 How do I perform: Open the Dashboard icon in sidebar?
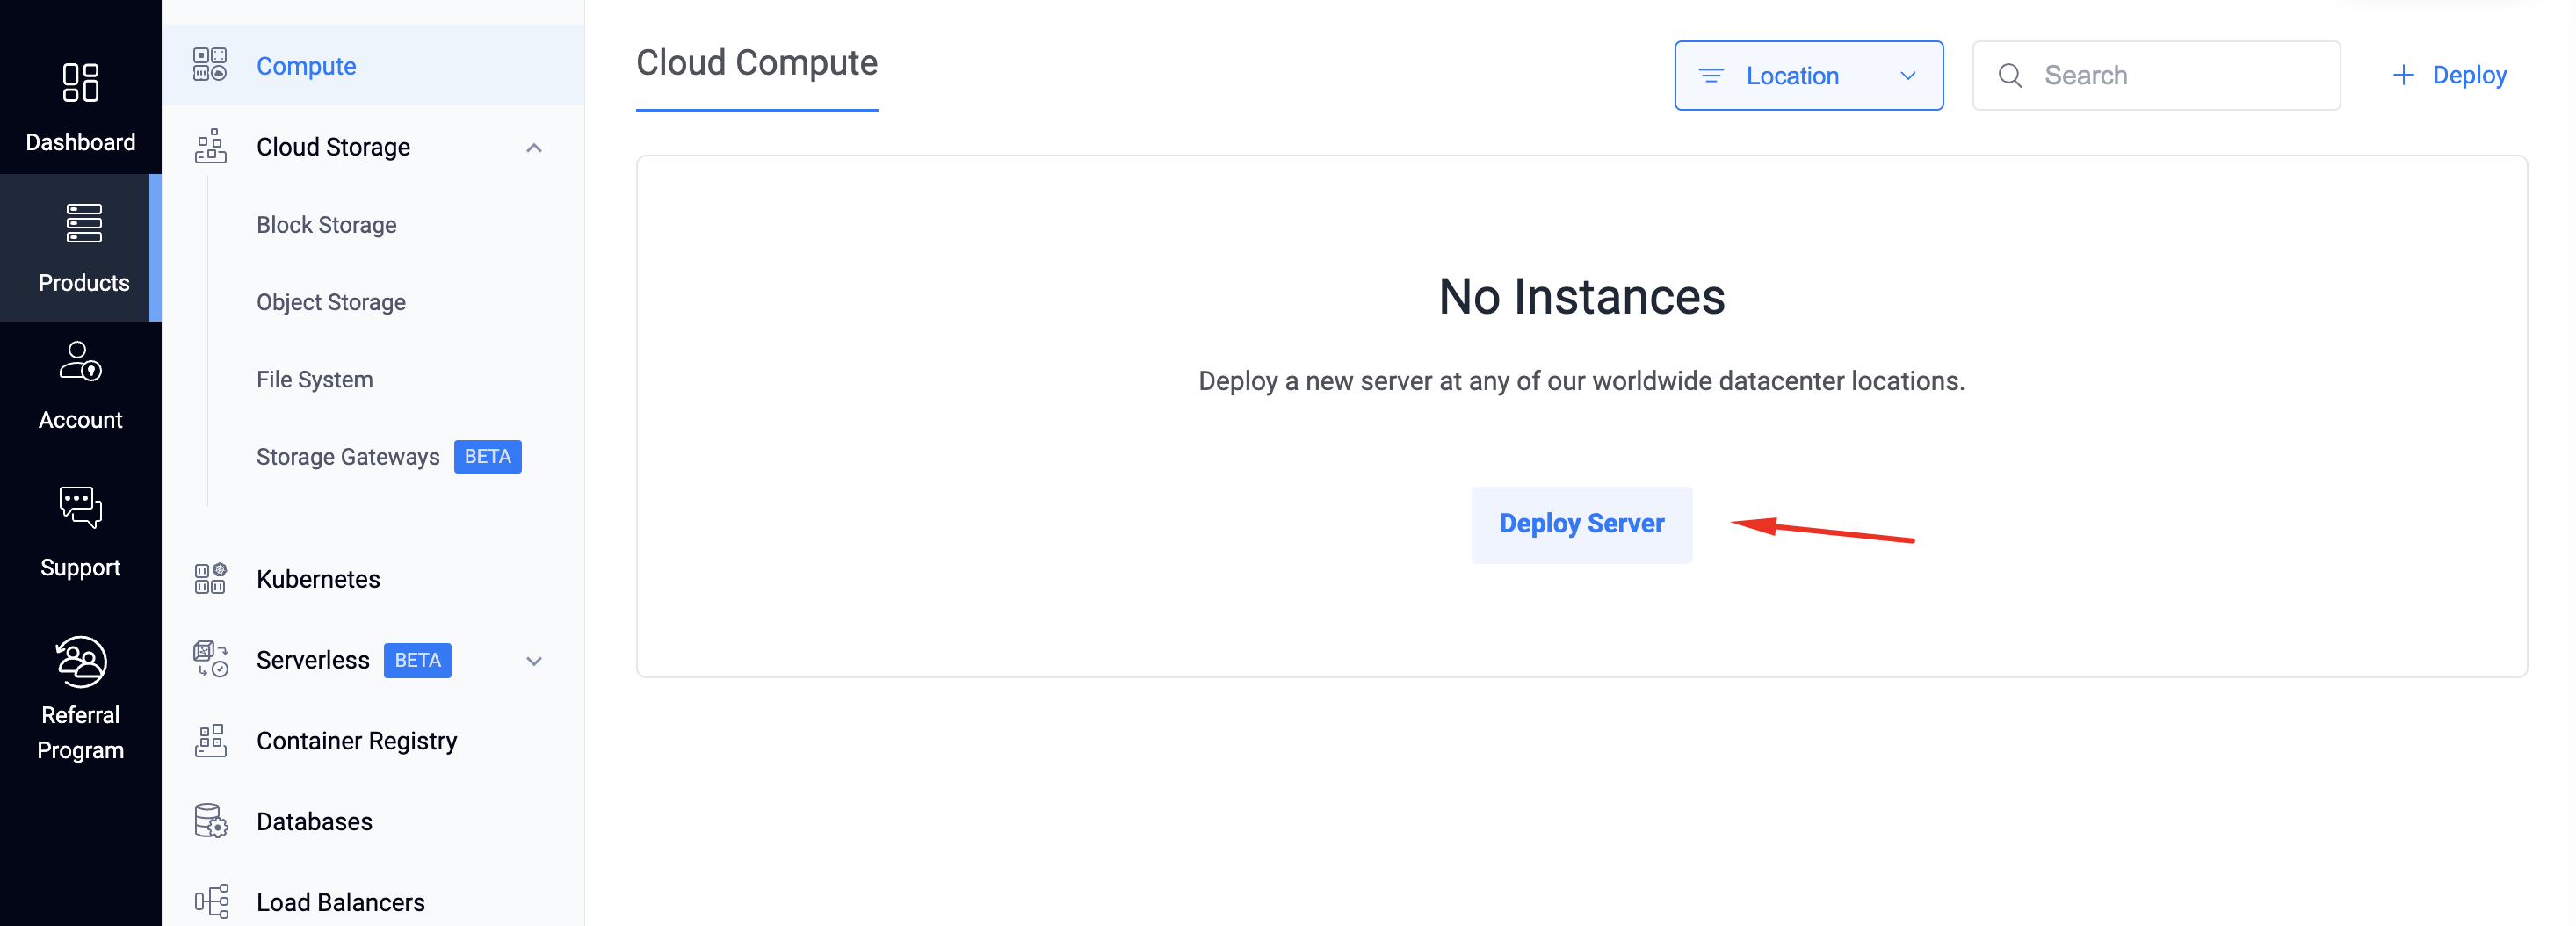tap(80, 83)
